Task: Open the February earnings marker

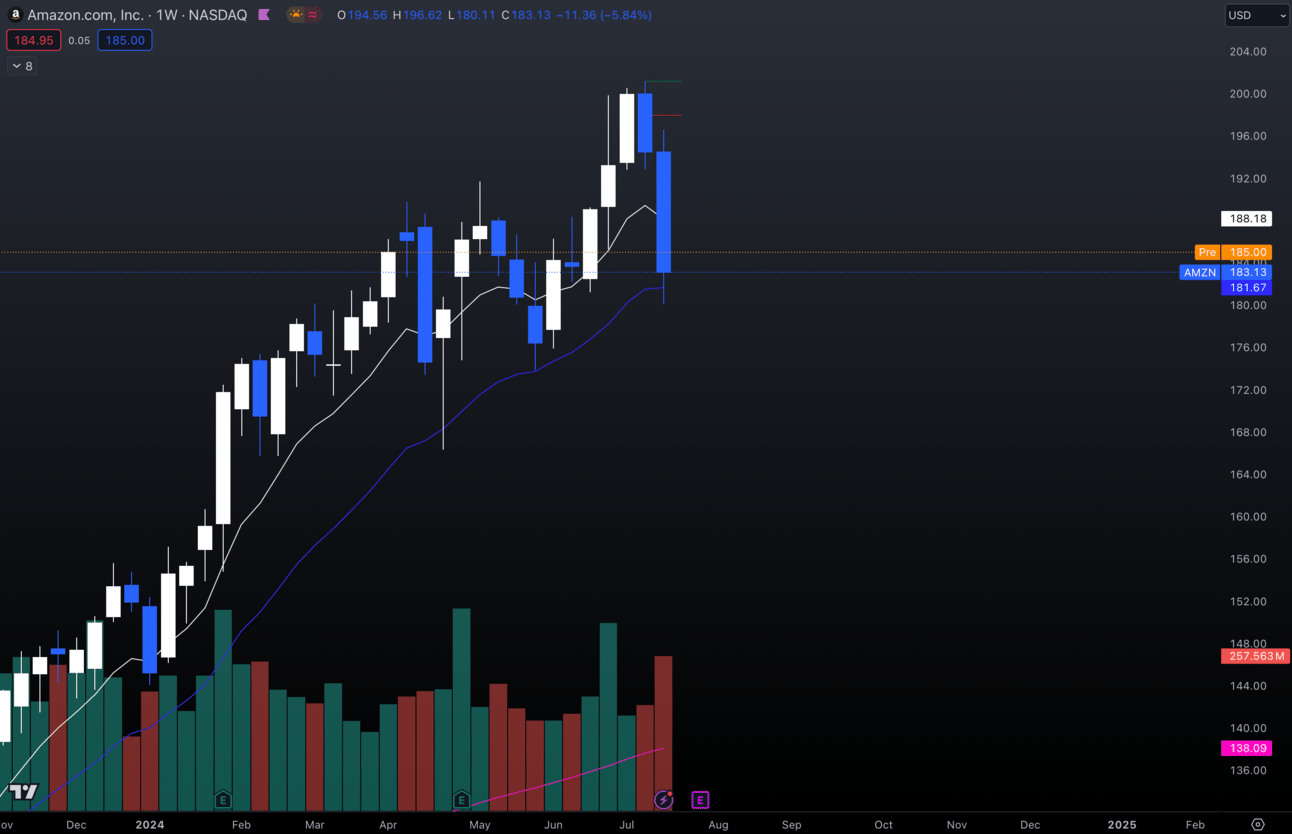Action: click(x=223, y=800)
